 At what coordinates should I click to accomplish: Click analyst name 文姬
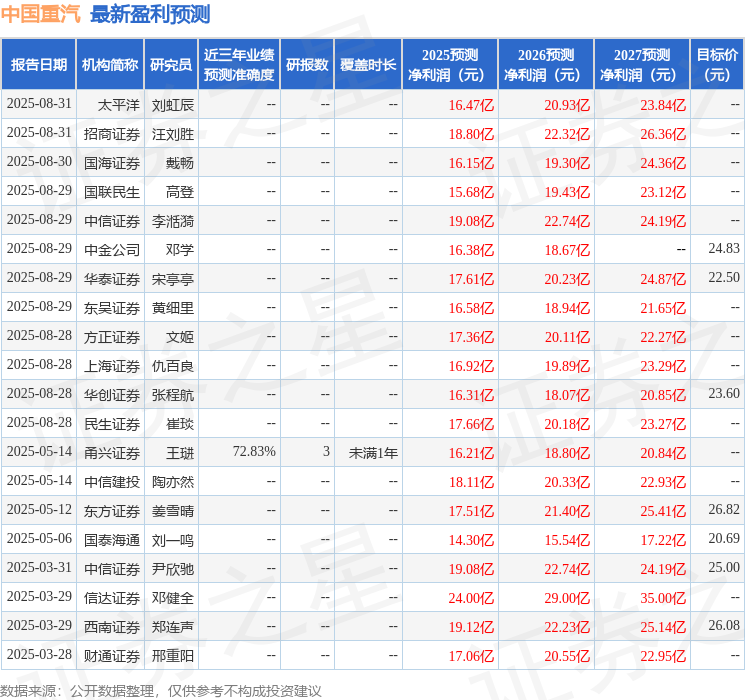click(x=180, y=337)
